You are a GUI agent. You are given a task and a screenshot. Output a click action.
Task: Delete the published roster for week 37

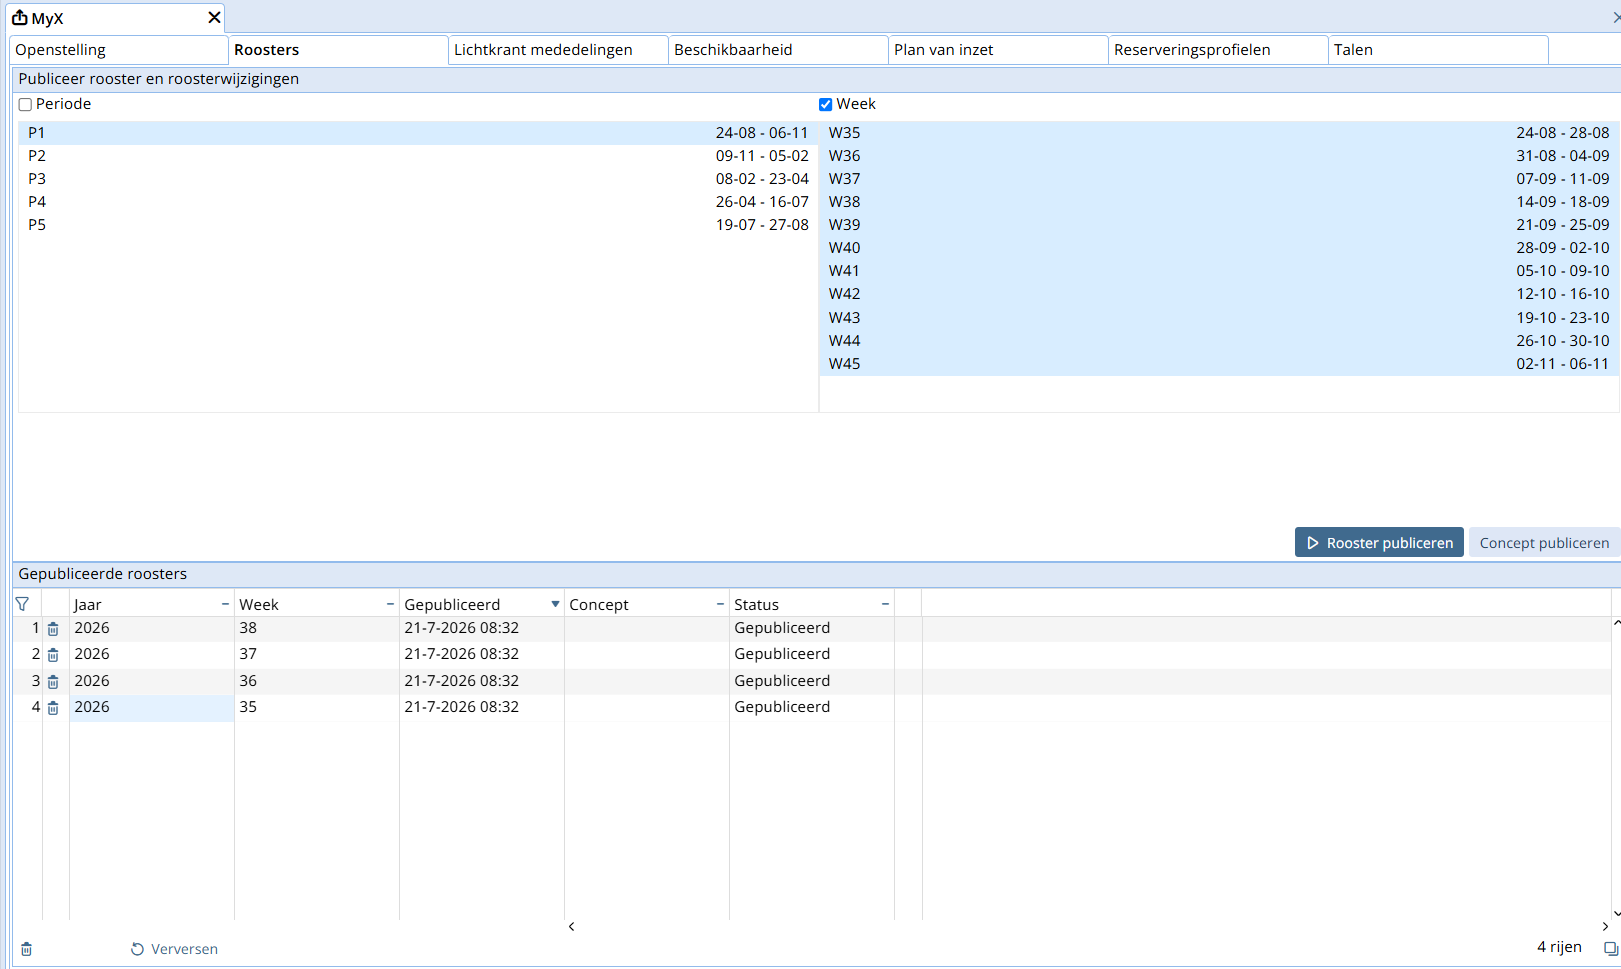coord(53,655)
